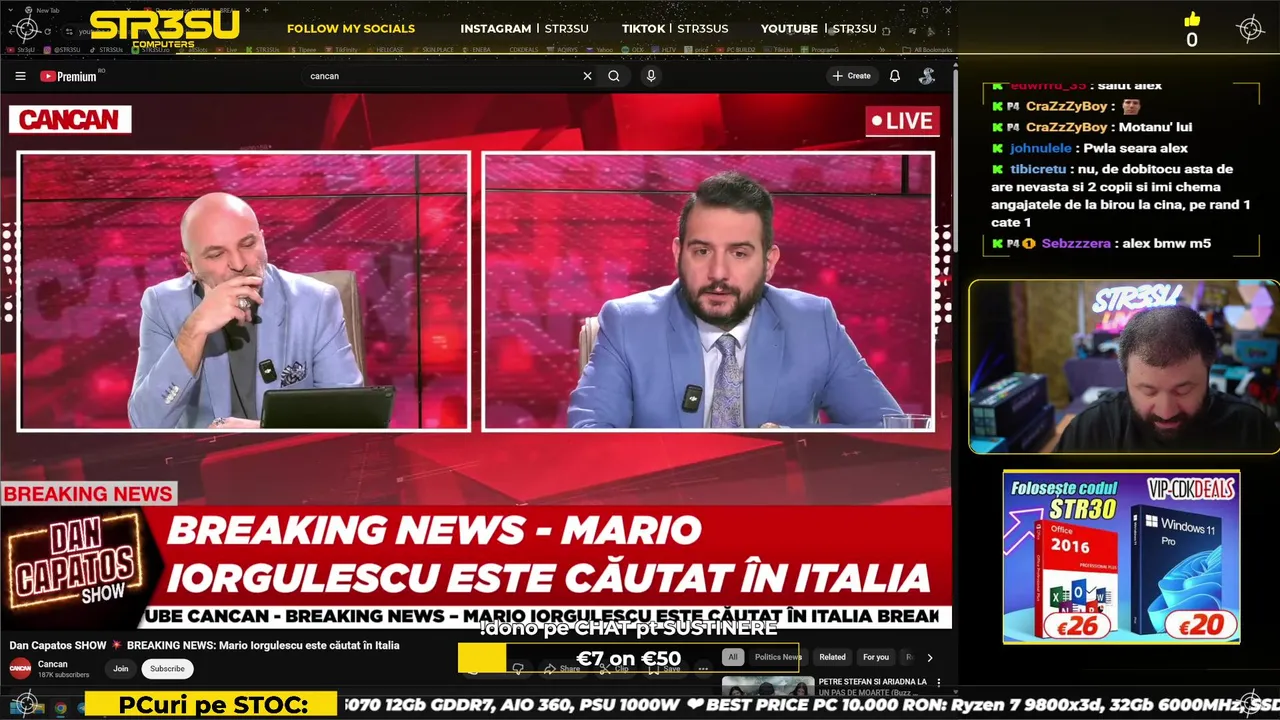Save the video to a playlist
The width and height of the screenshot is (1280, 720).
(665, 668)
